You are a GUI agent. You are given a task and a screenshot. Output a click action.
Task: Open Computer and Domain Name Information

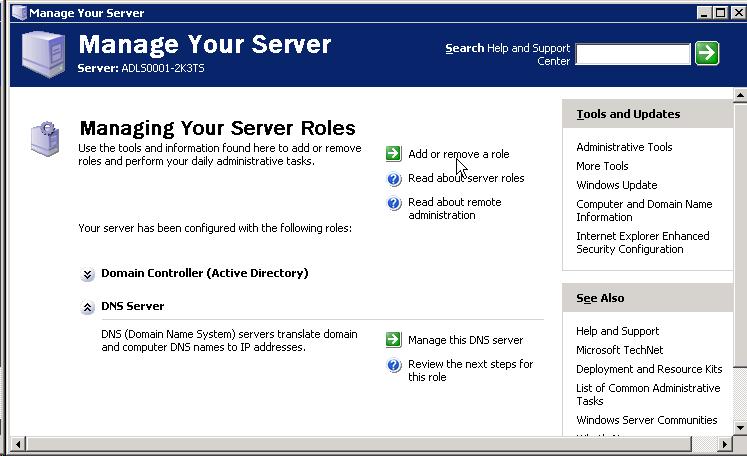pyautogui.click(x=644, y=210)
